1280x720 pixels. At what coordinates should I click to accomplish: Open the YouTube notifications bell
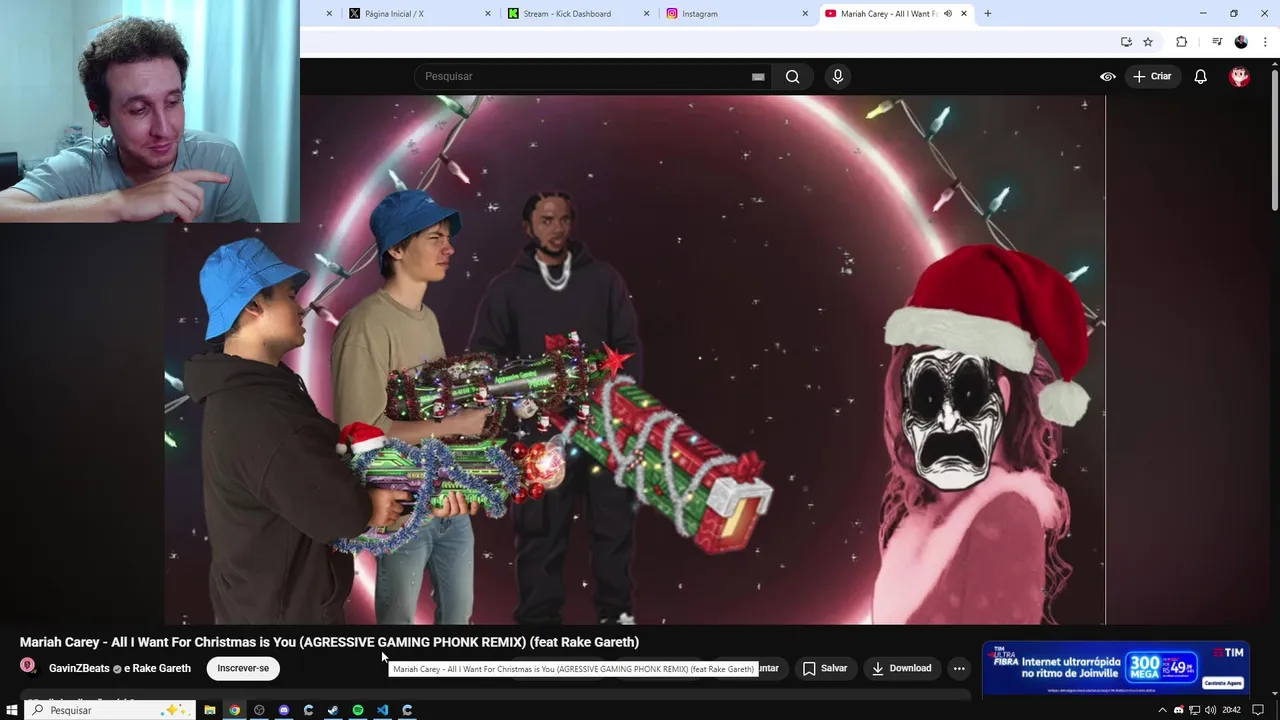point(1201,76)
